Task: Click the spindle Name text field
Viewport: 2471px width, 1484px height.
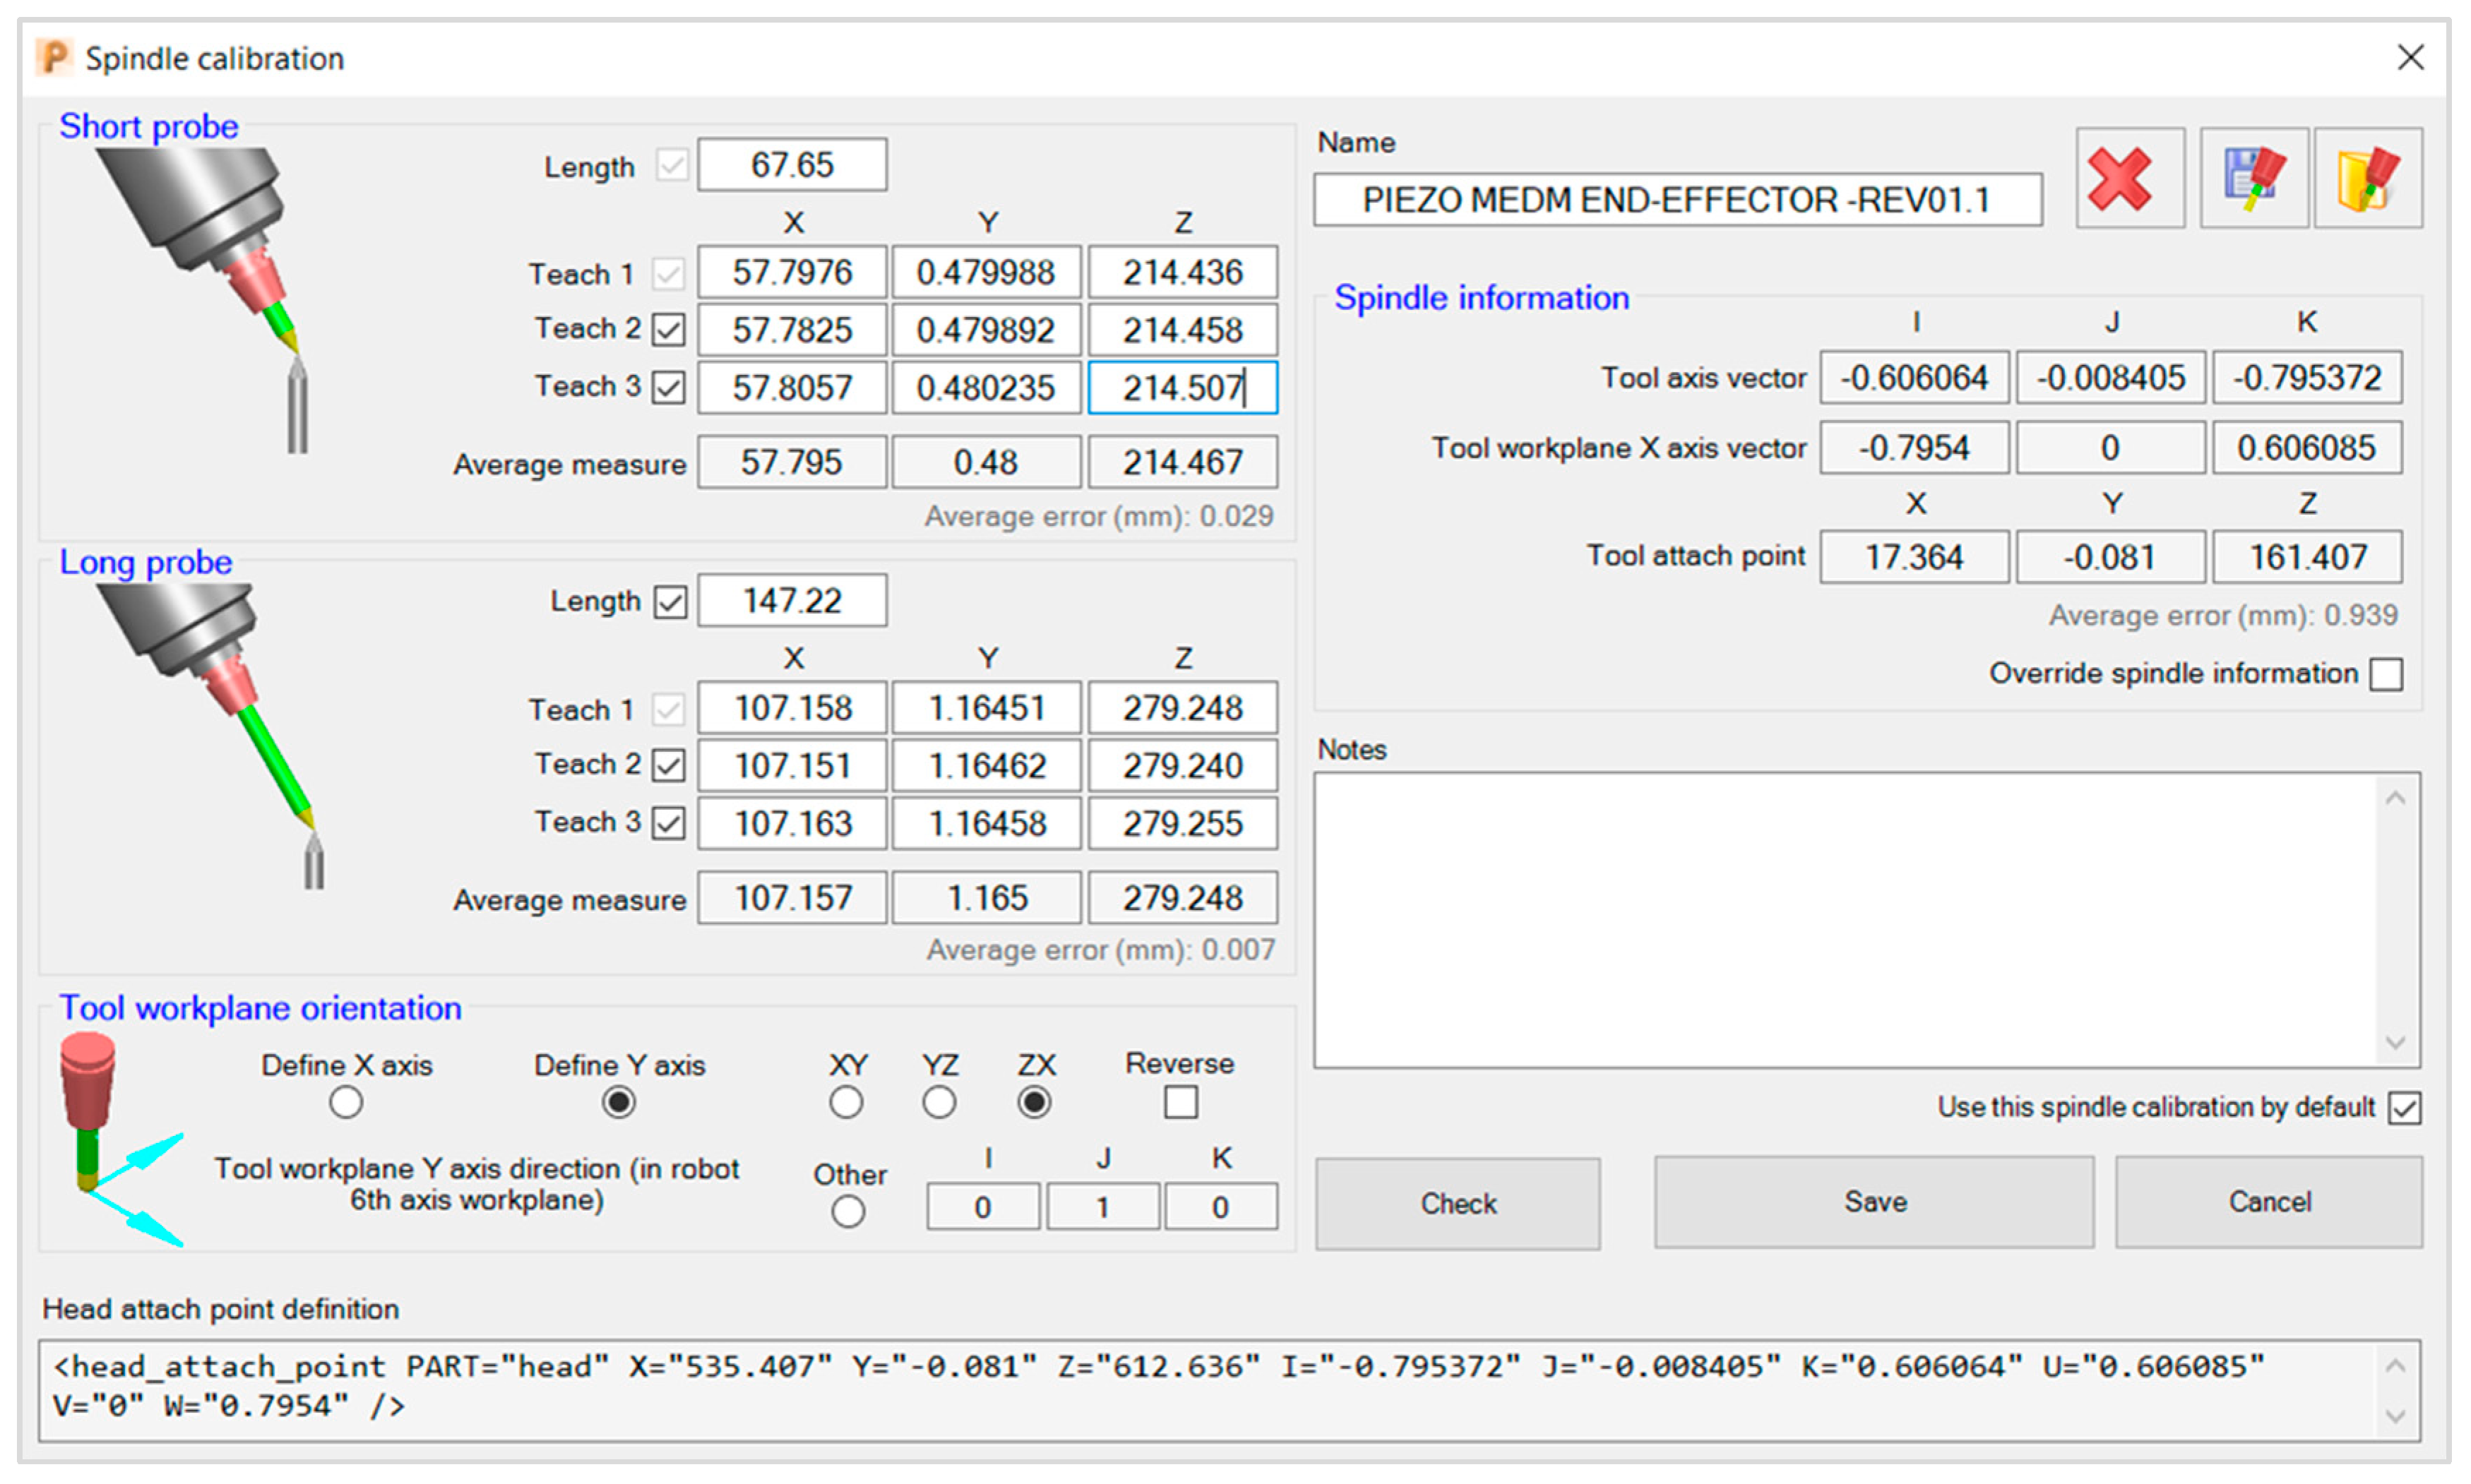Action: pos(1676,200)
